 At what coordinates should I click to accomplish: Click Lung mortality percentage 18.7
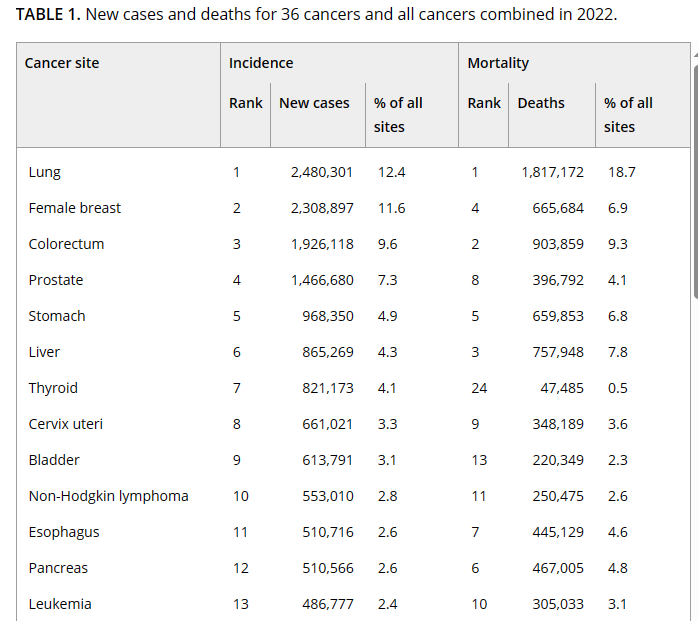point(622,172)
